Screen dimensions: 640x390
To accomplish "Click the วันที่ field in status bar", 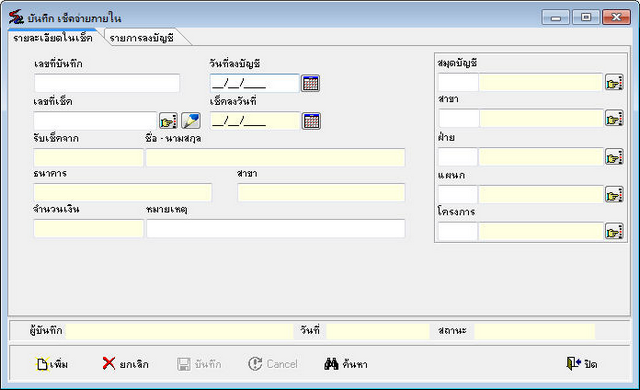I will coord(378,331).
